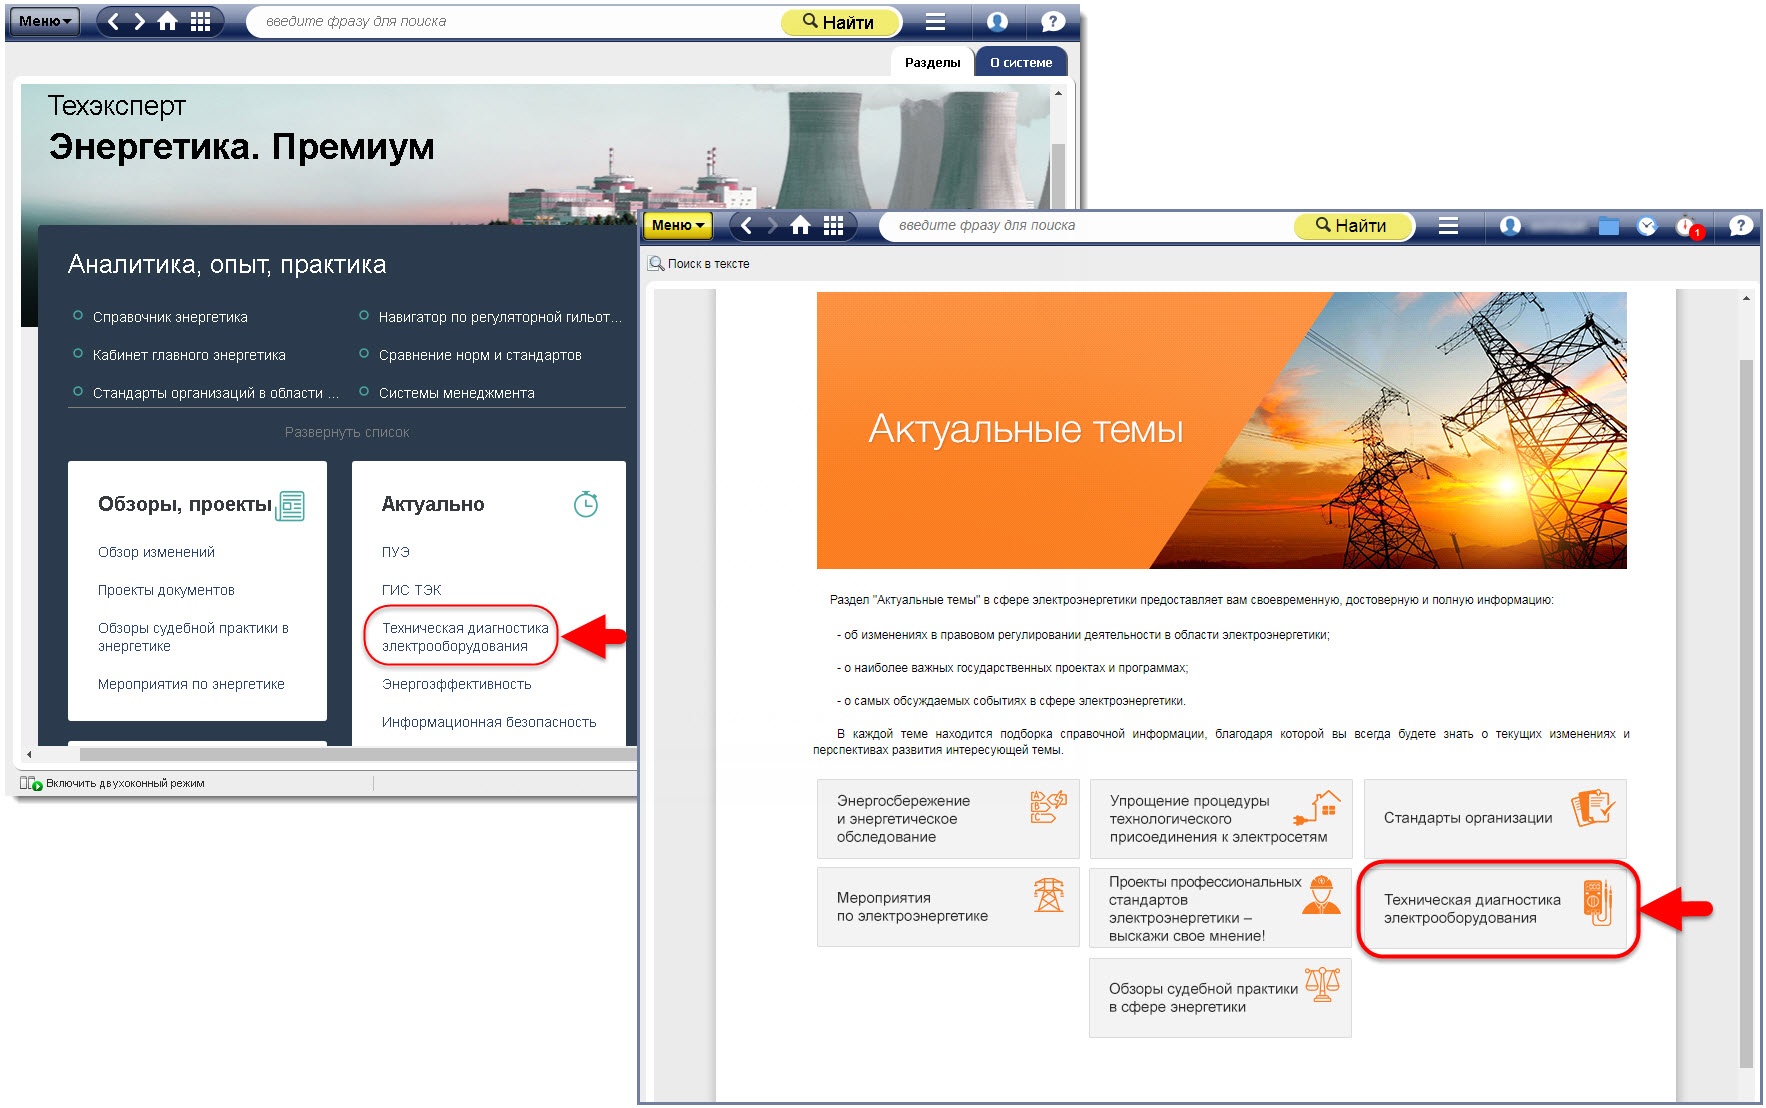Go back in the front window toolbar

747,225
